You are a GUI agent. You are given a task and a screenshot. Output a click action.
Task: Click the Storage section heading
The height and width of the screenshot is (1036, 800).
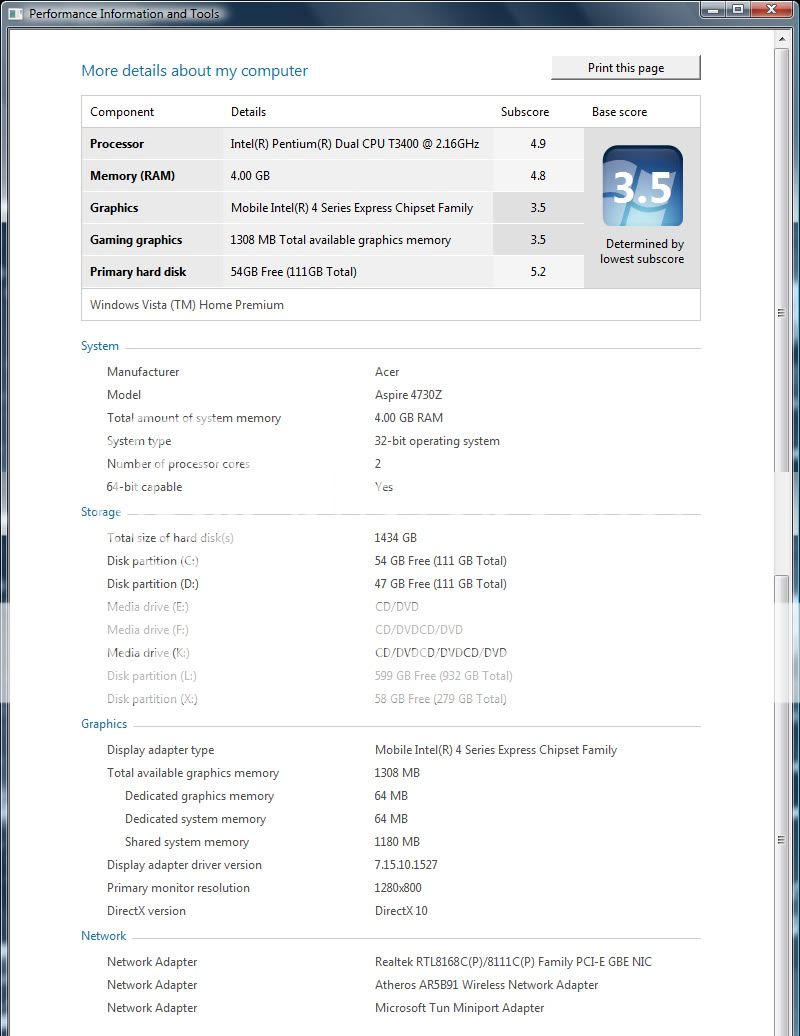101,512
